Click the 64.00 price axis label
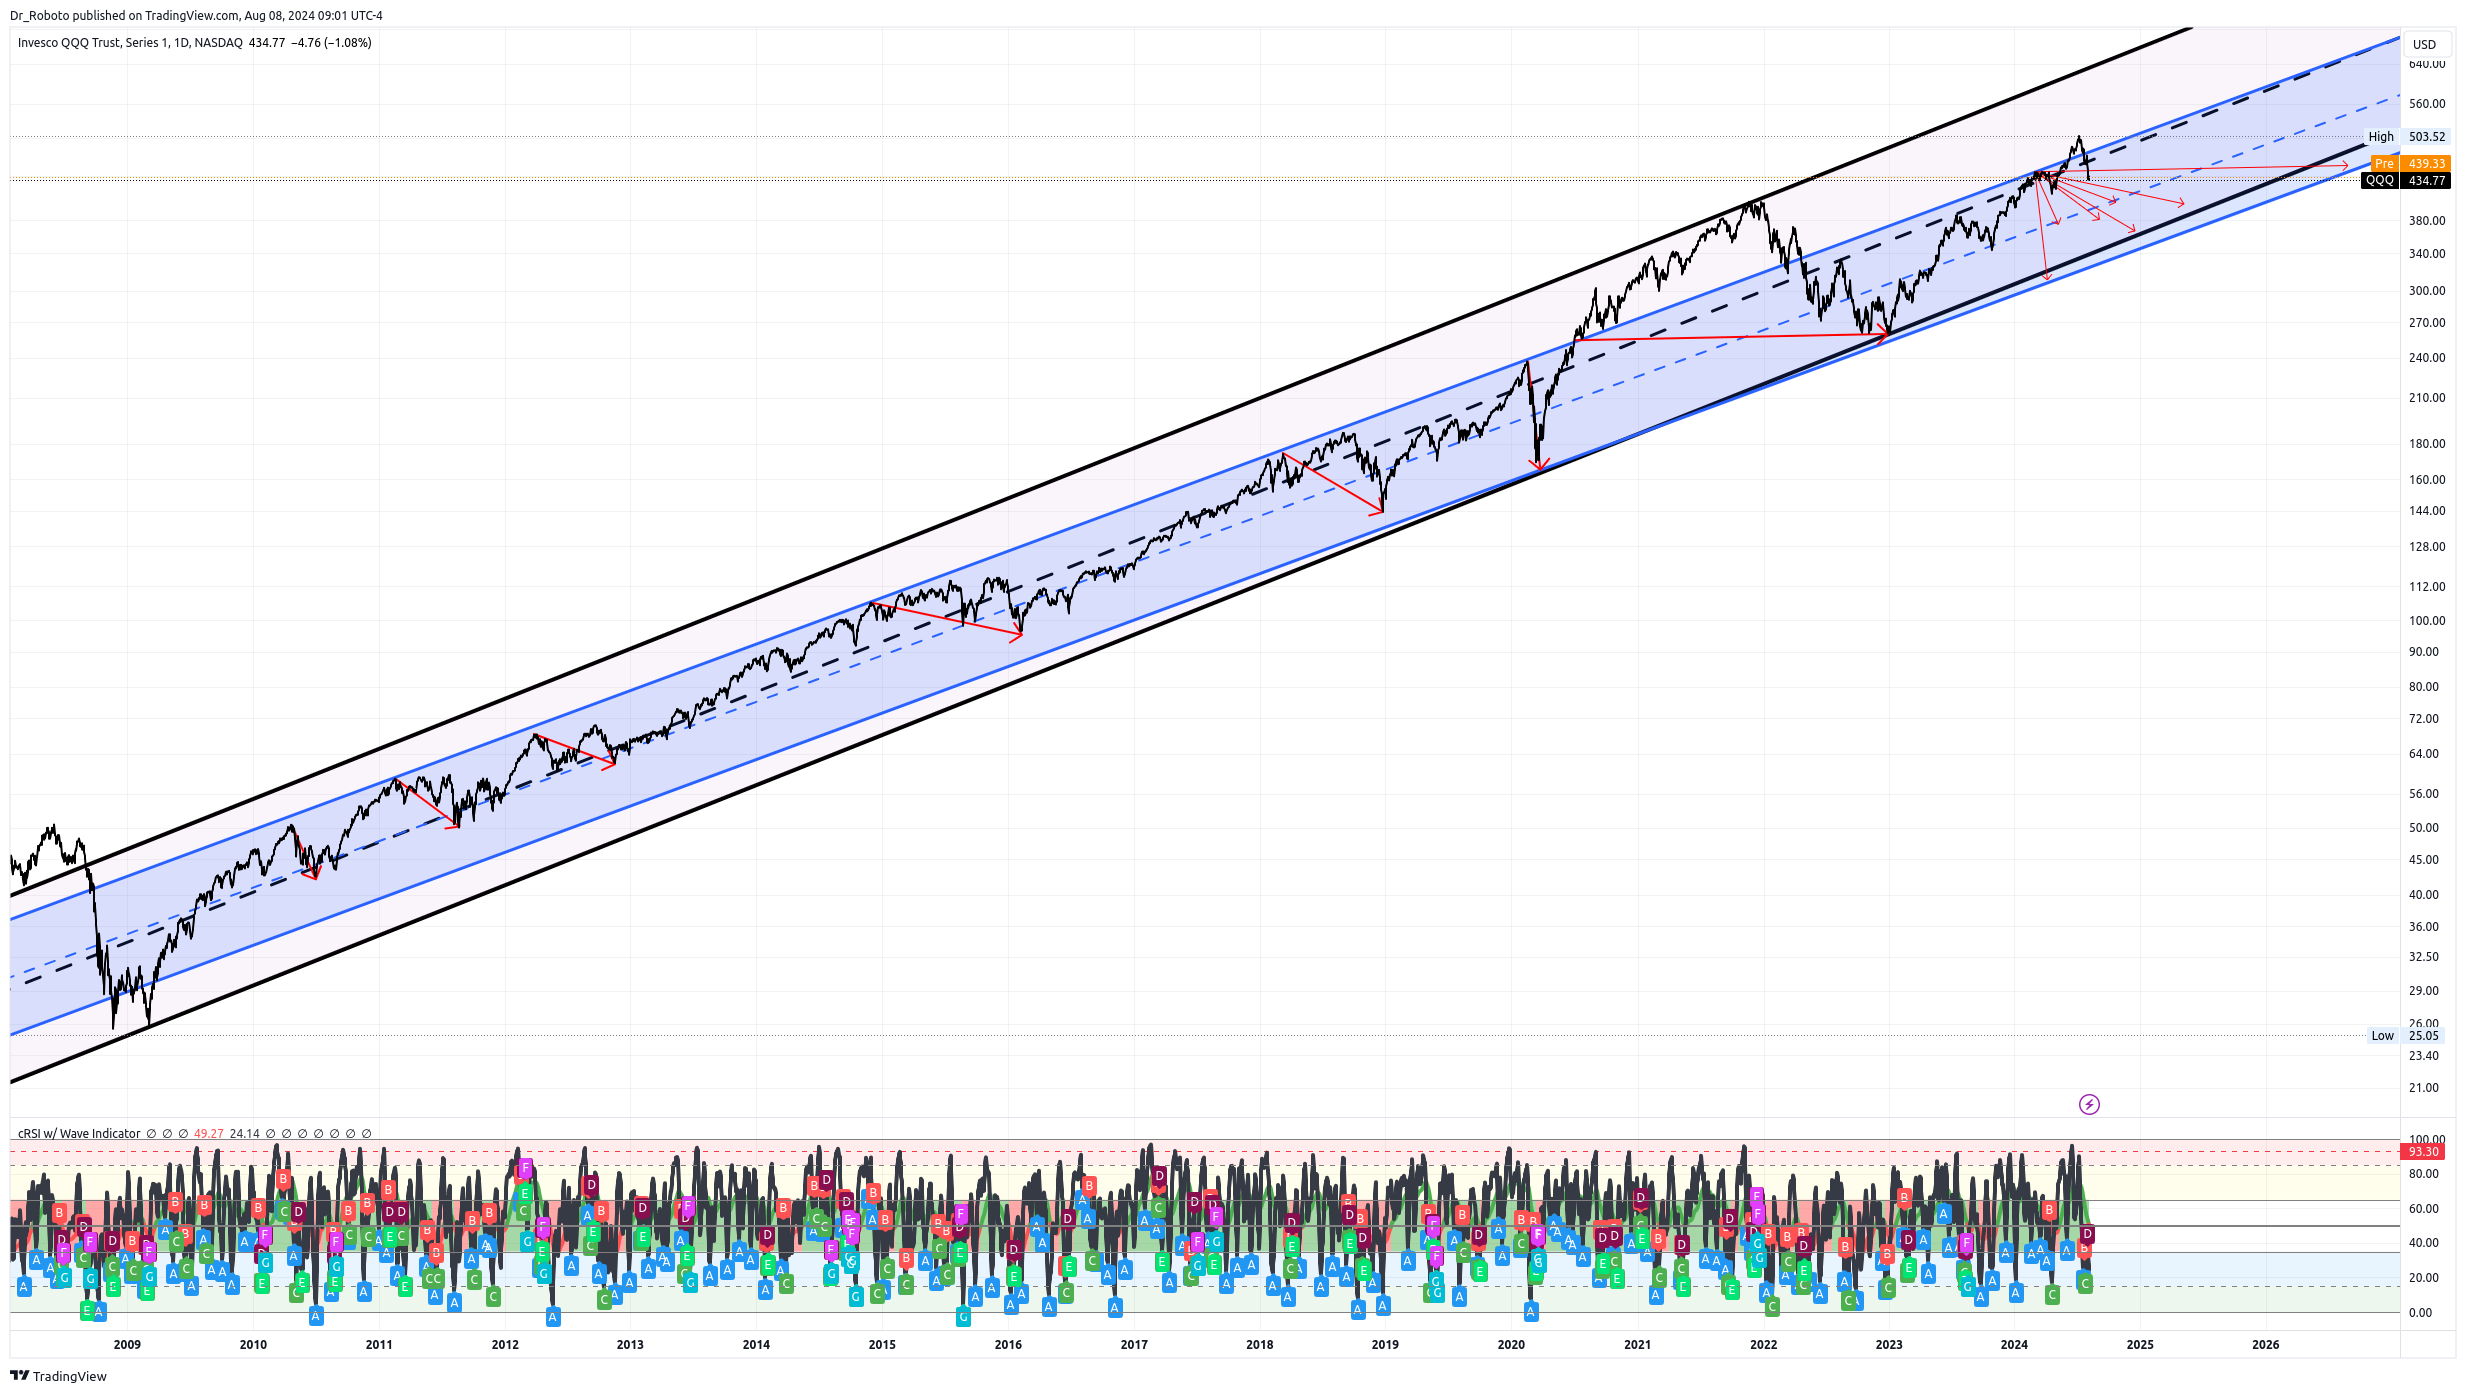The height and width of the screenshot is (1393, 2466). pos(2424,753)
